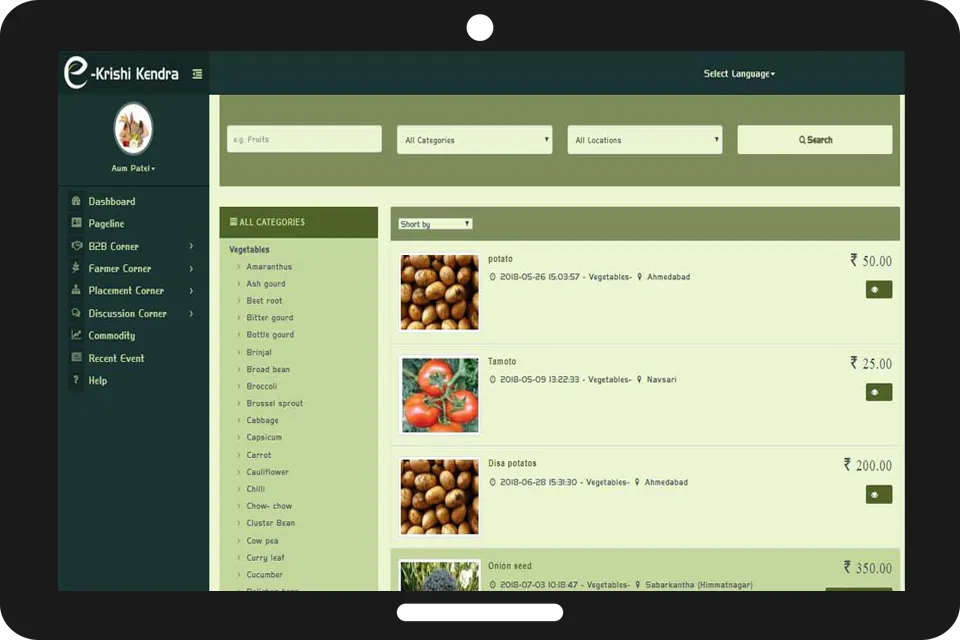The image size is (960, 640).
Task: Click the Help question mark icon
Action: point(76,380)
